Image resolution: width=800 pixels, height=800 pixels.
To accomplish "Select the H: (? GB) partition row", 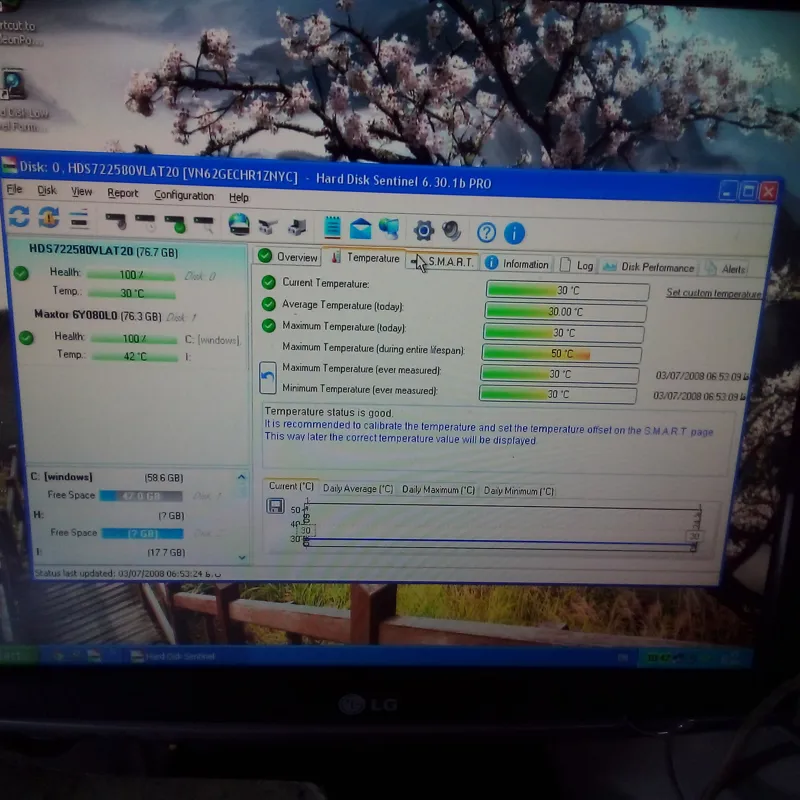I will (x=108, y=515).
